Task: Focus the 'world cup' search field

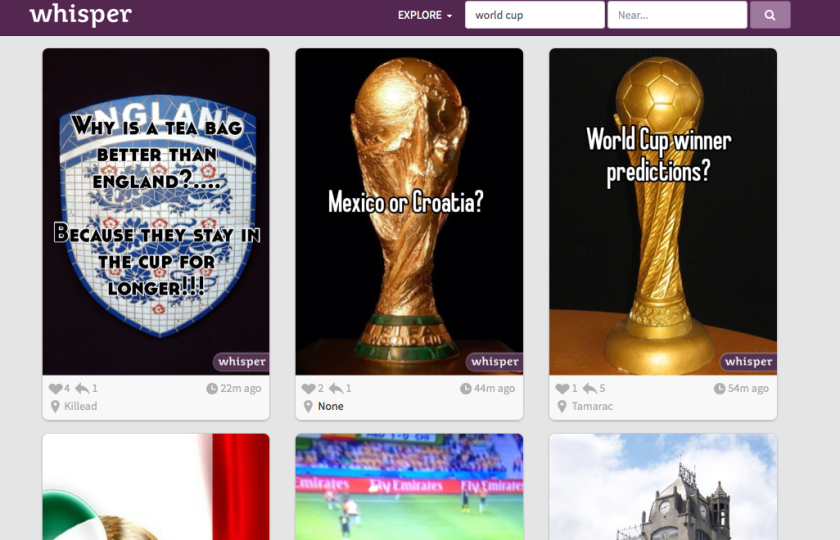Action: coord(535,15)
